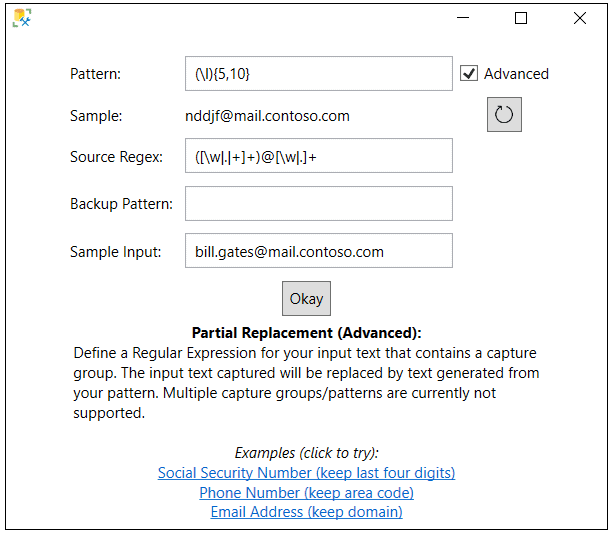
Task: Click the Source Regex label
Action: (116, 157)
